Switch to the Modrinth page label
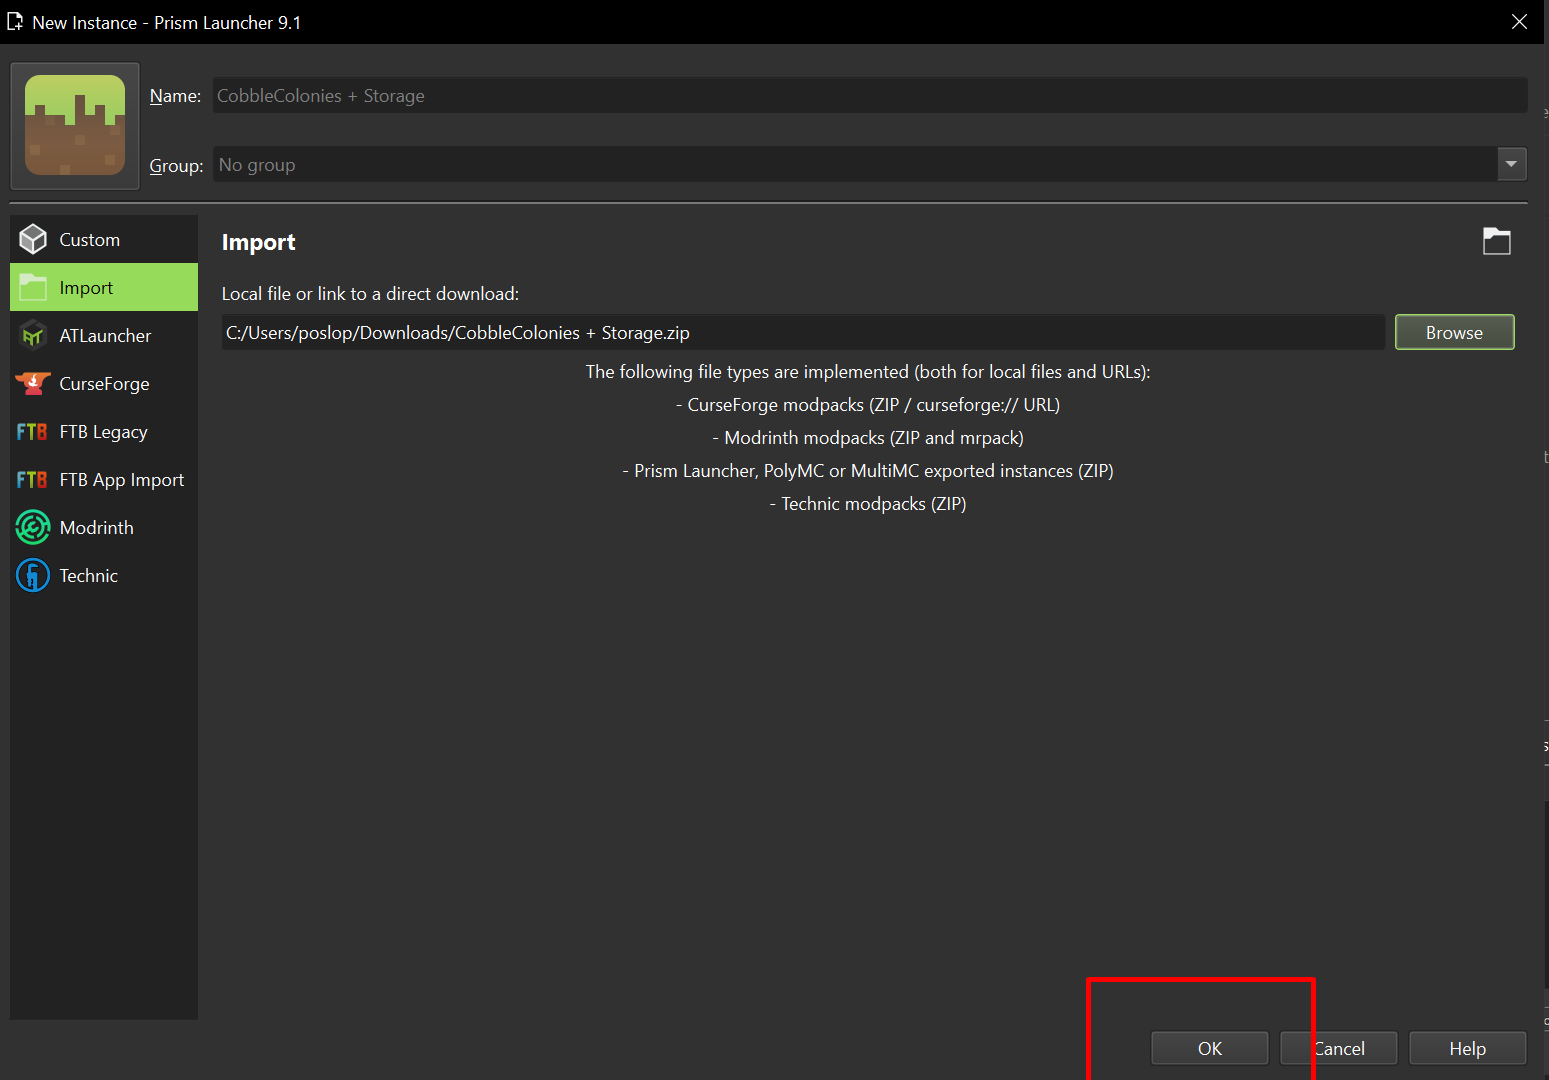Viewport: 1549px width, 1080px height. coord(96,528)
